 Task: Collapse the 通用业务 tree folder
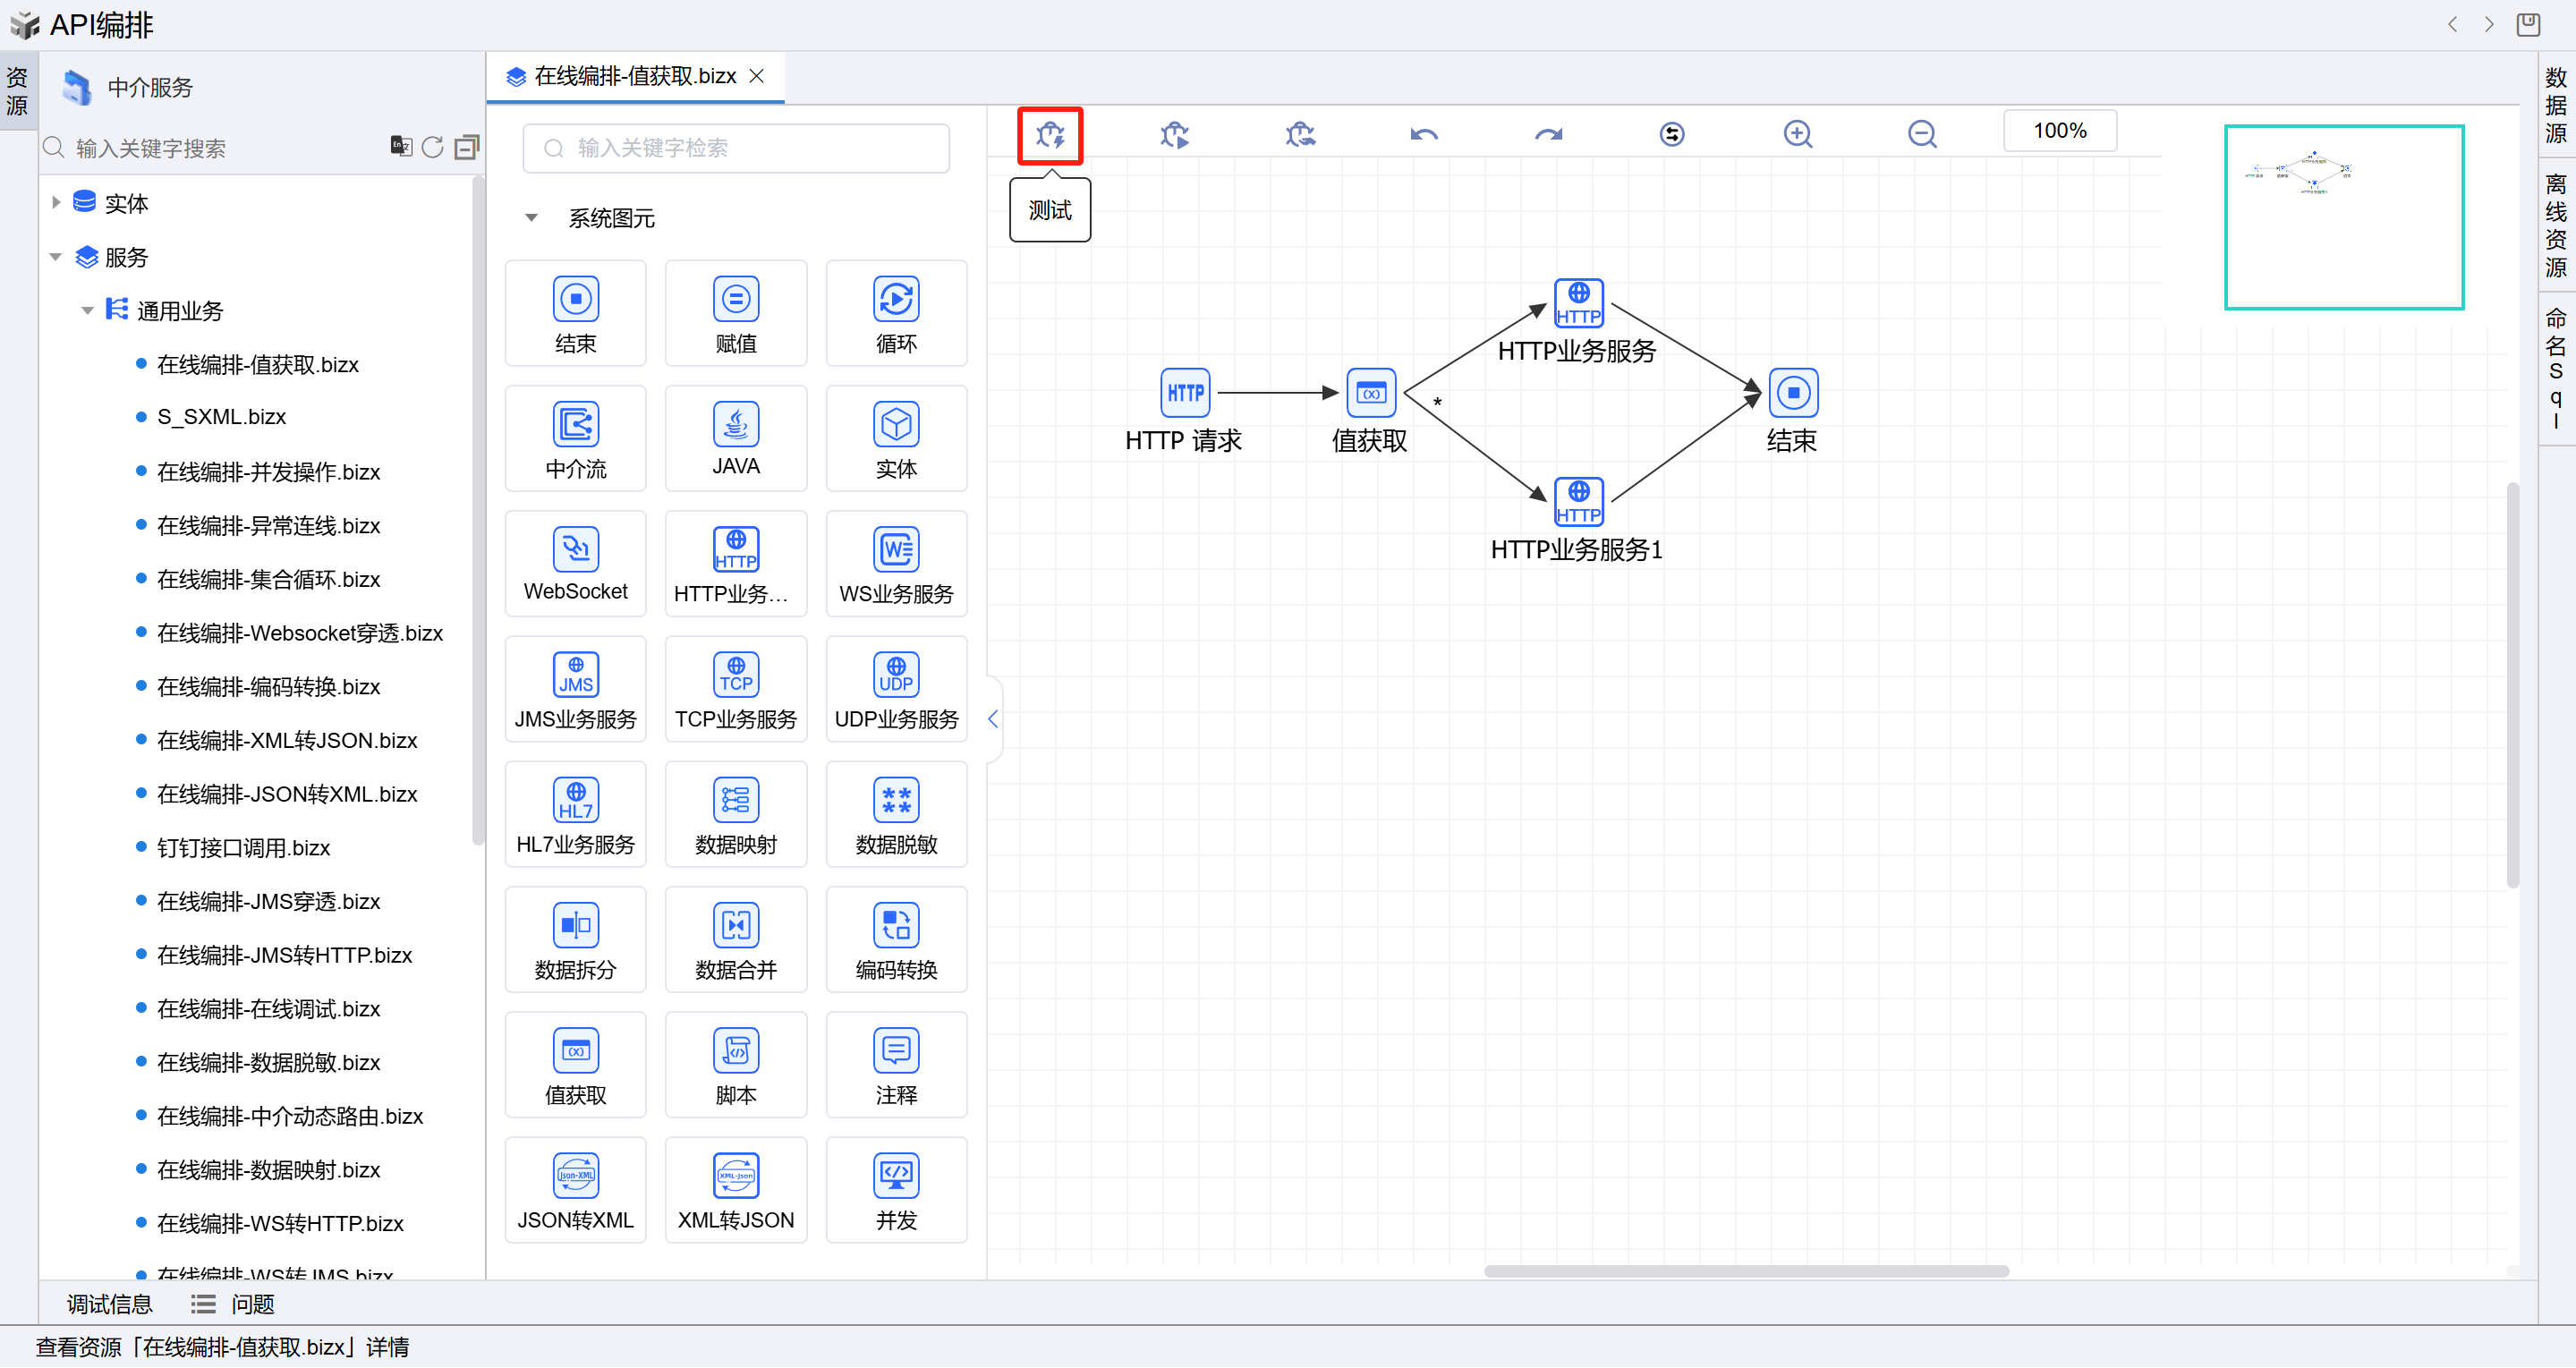(87, 311)
